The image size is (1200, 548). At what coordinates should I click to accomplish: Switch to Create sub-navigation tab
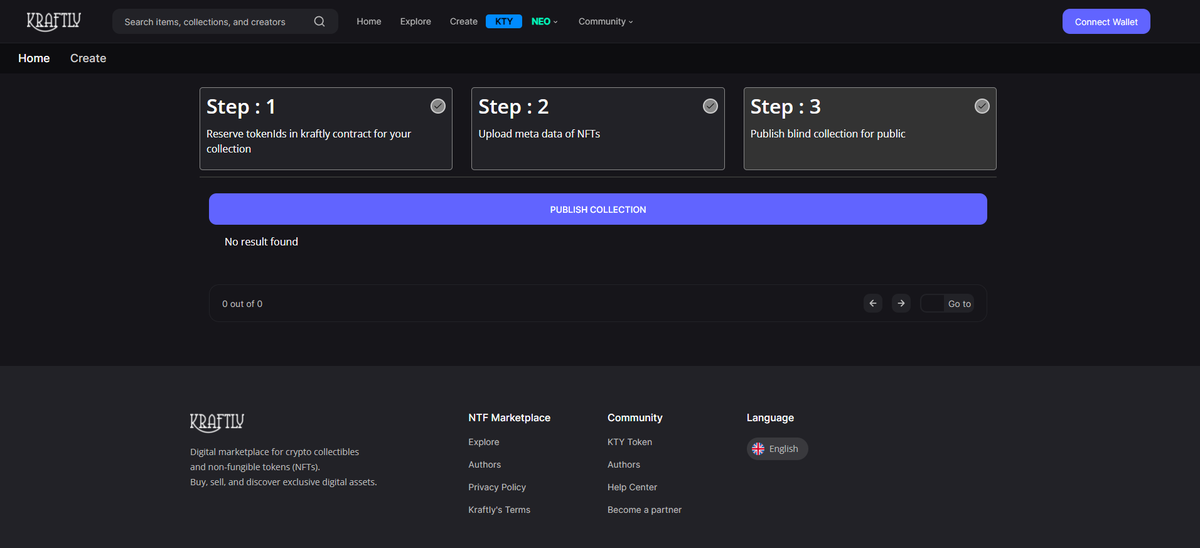click(88, 58)
